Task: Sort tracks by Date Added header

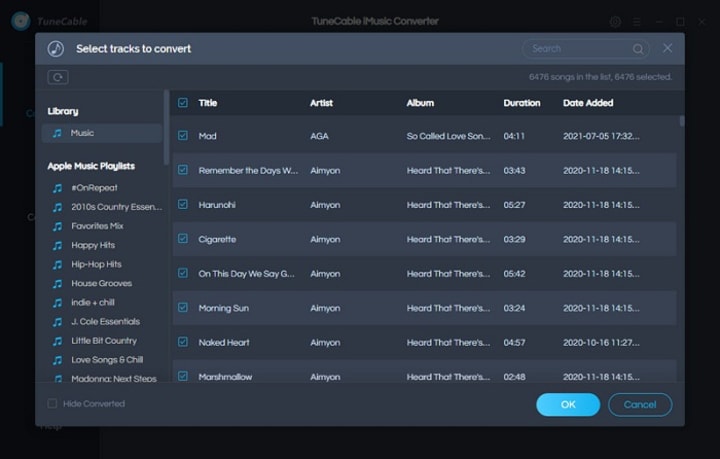Action: tap(588, 103)
